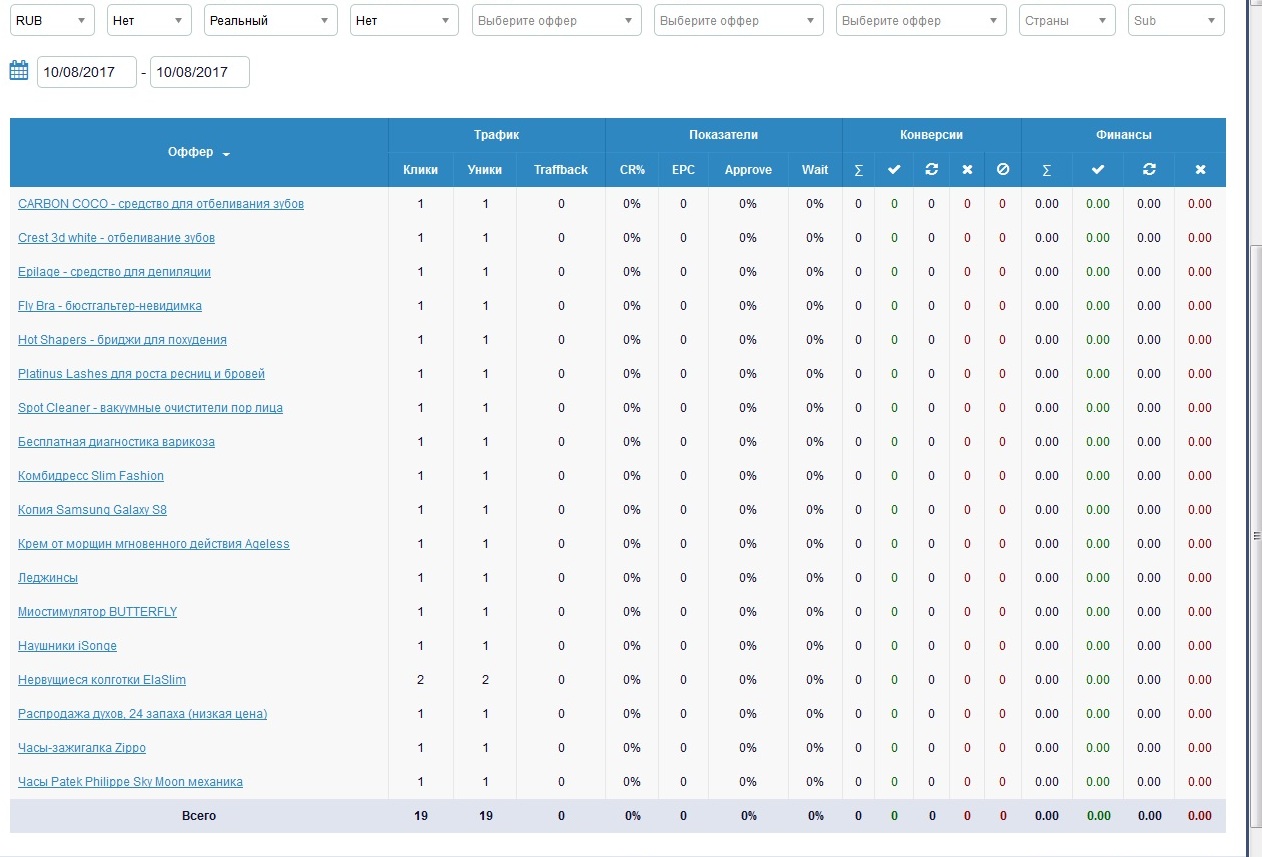
Task: Open the Часы-зажигалка Zippo offer link
Action: (82, 748)
